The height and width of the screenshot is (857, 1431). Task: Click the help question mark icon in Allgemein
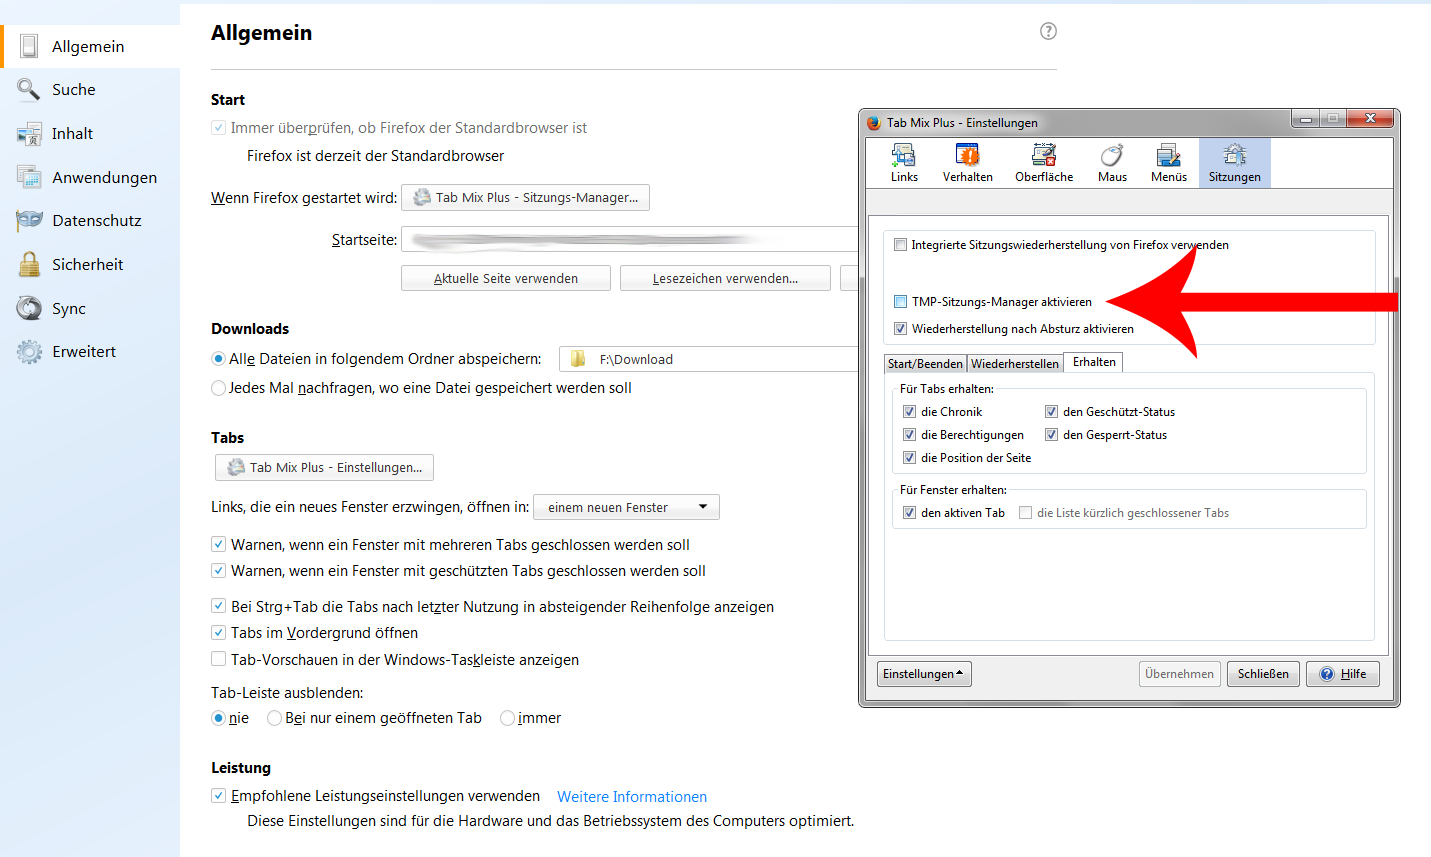(1048, 31)
